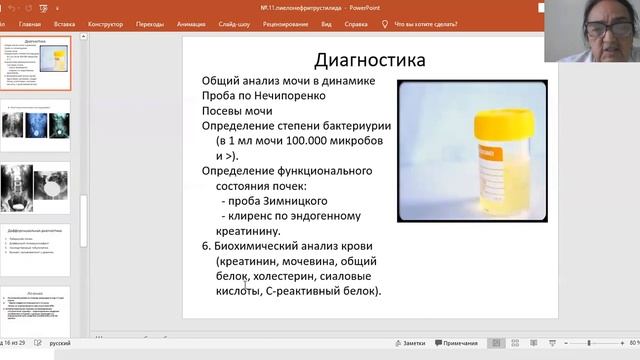Click the line 'Посевы мочи'
This screenshot has height=360, width=640.
(237, 111)
